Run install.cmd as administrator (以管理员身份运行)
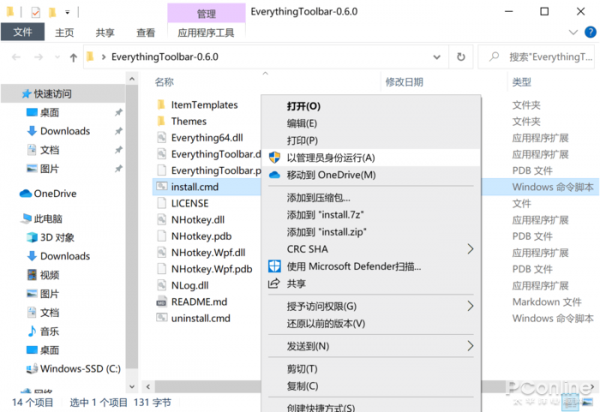This screenshot has width=600, height=412. 330,158
